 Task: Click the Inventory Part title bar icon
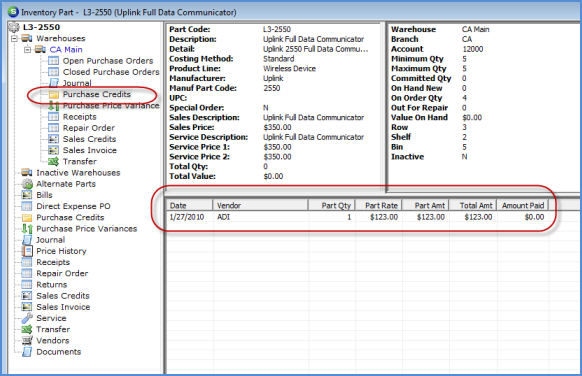13,12
